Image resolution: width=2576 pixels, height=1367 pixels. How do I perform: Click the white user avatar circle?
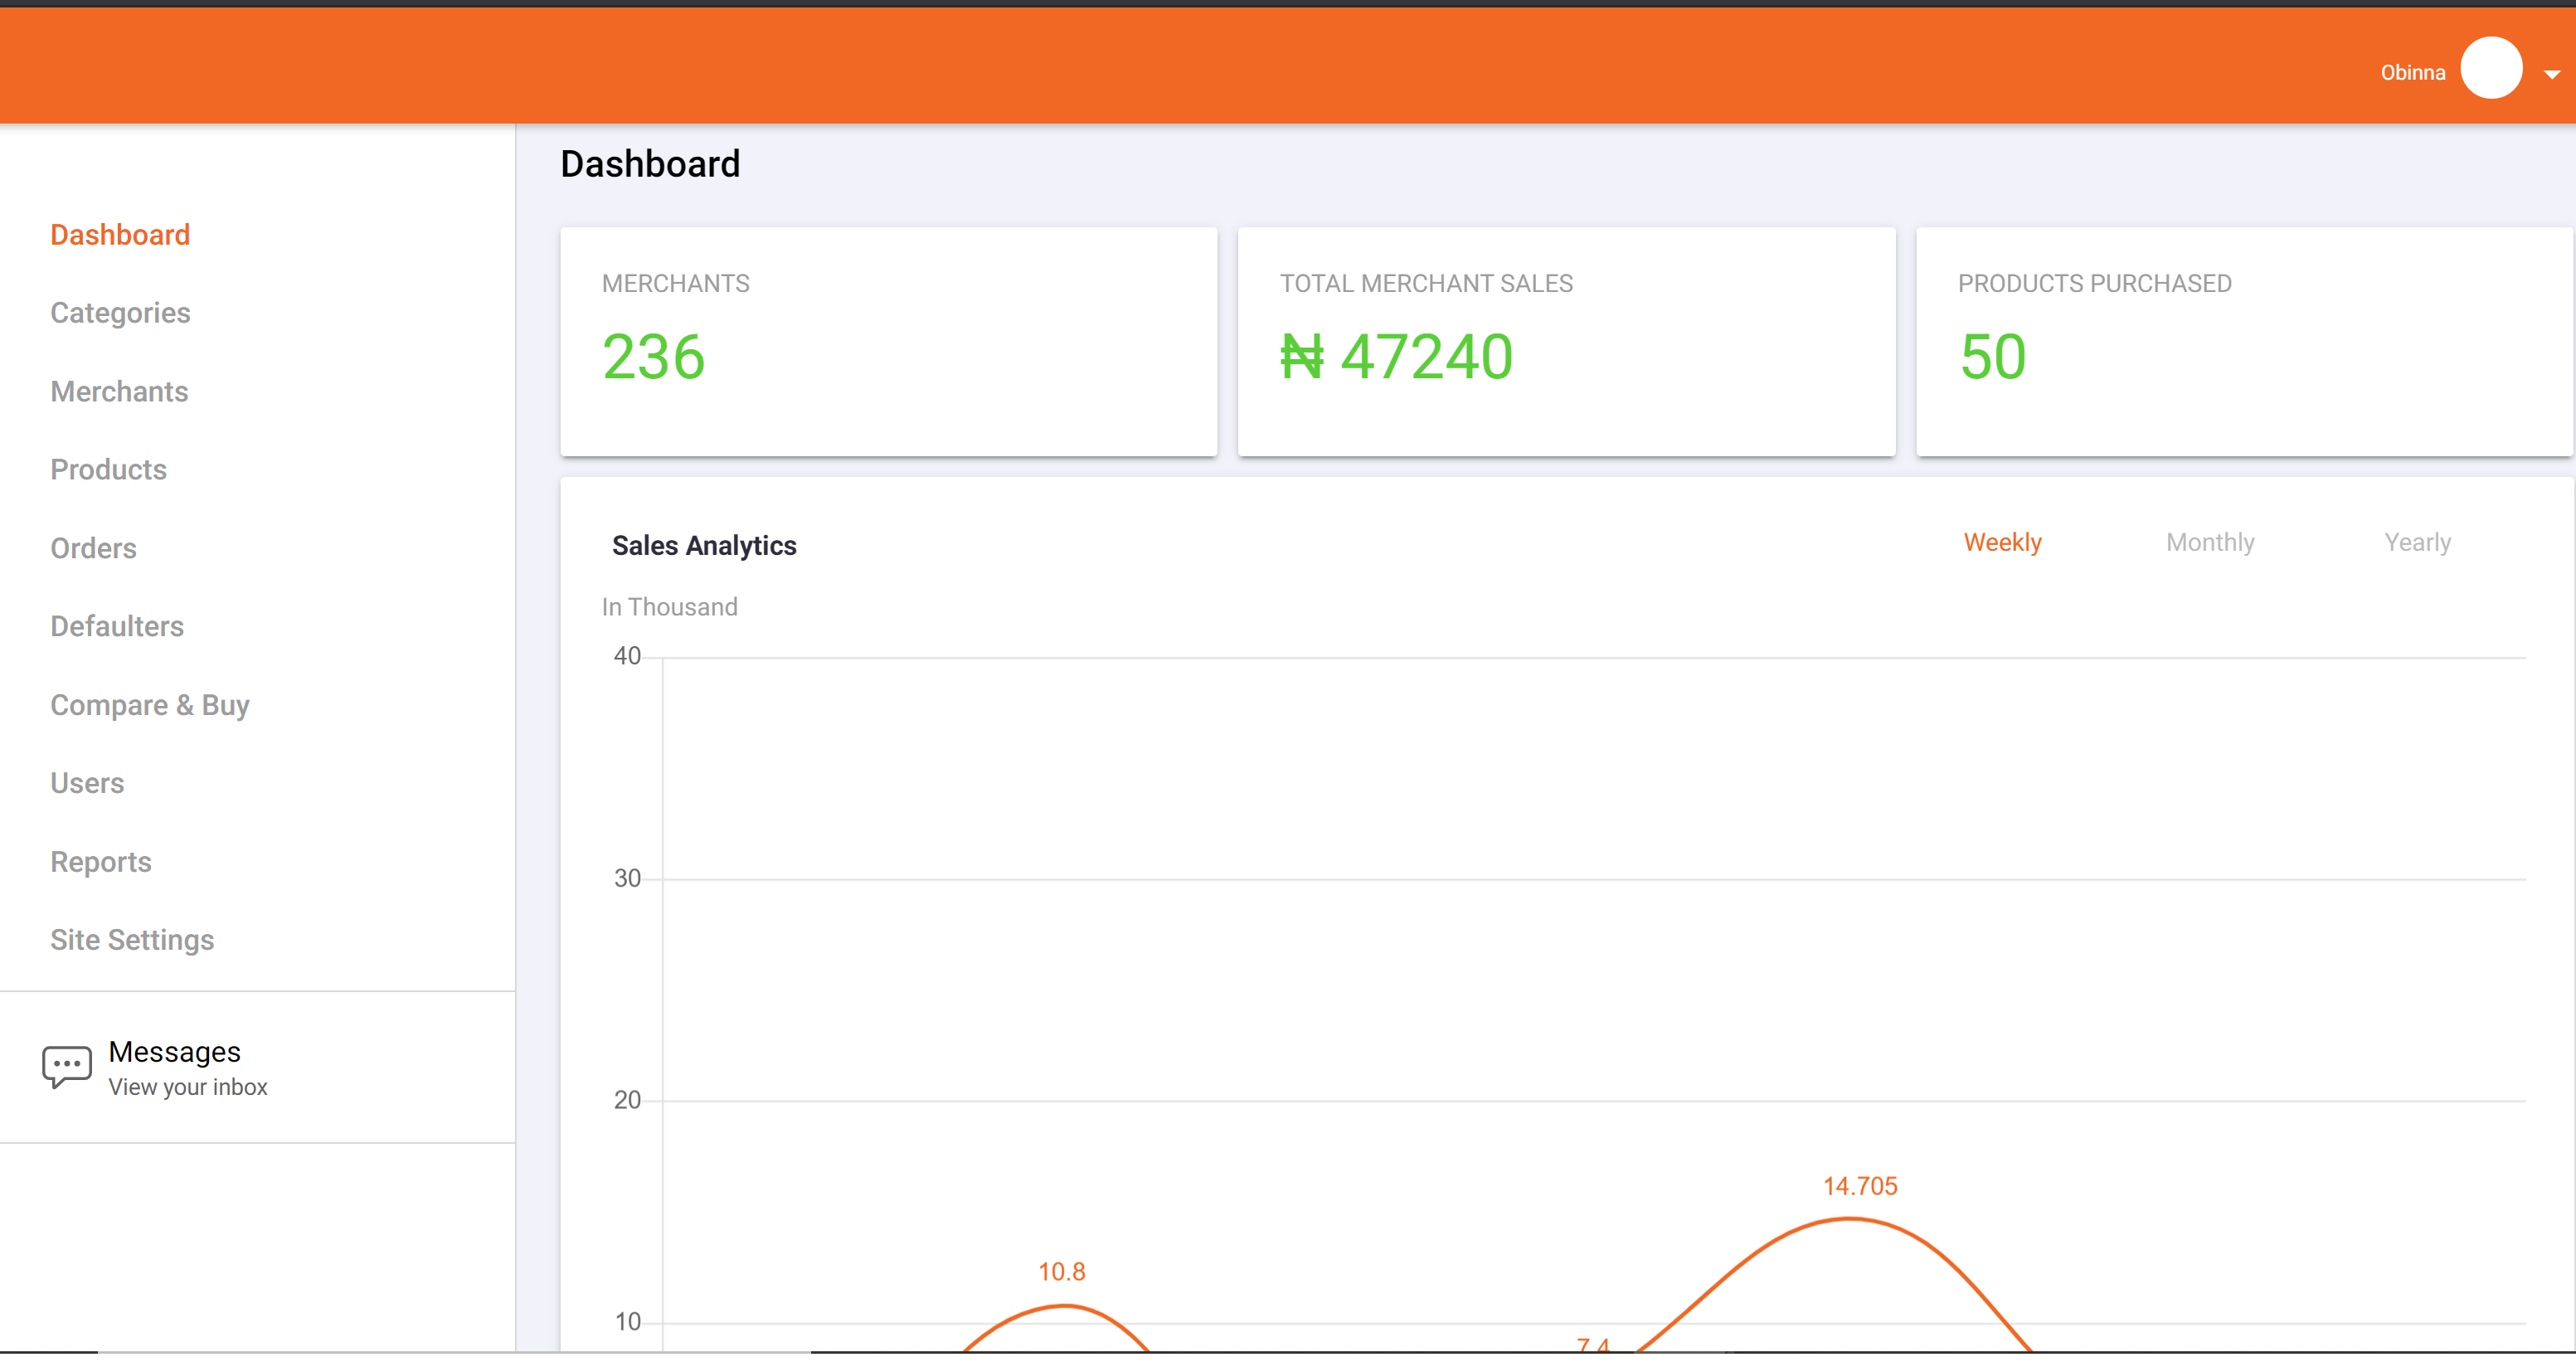[x=2491, y=68]
